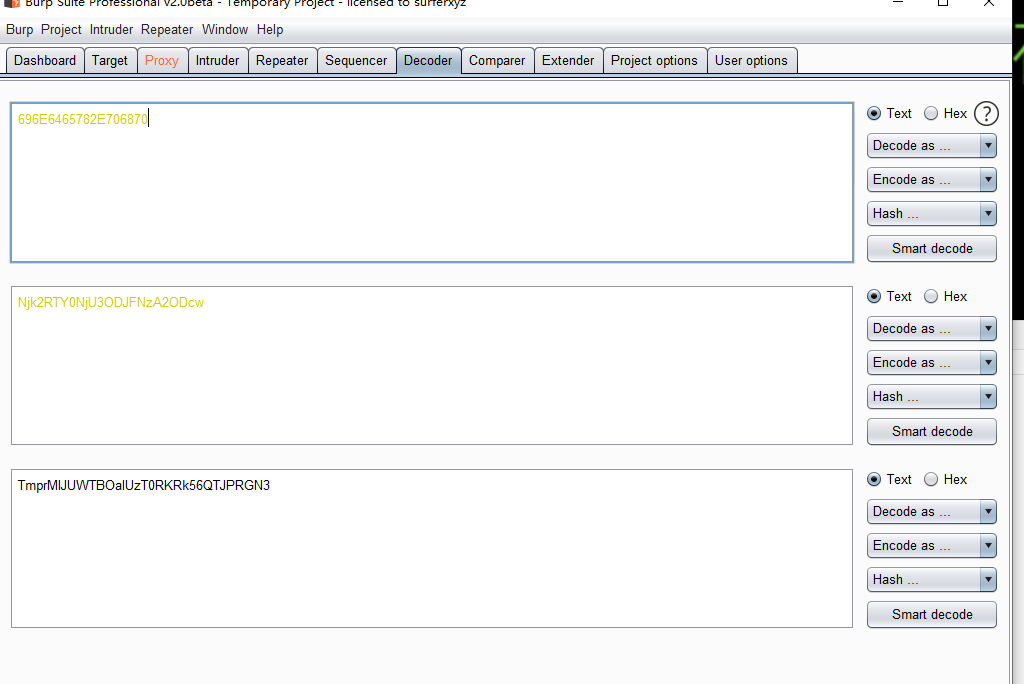
Task: Open 'Encode as' dropdown in first panel
Action: click(x=931, y=180)
